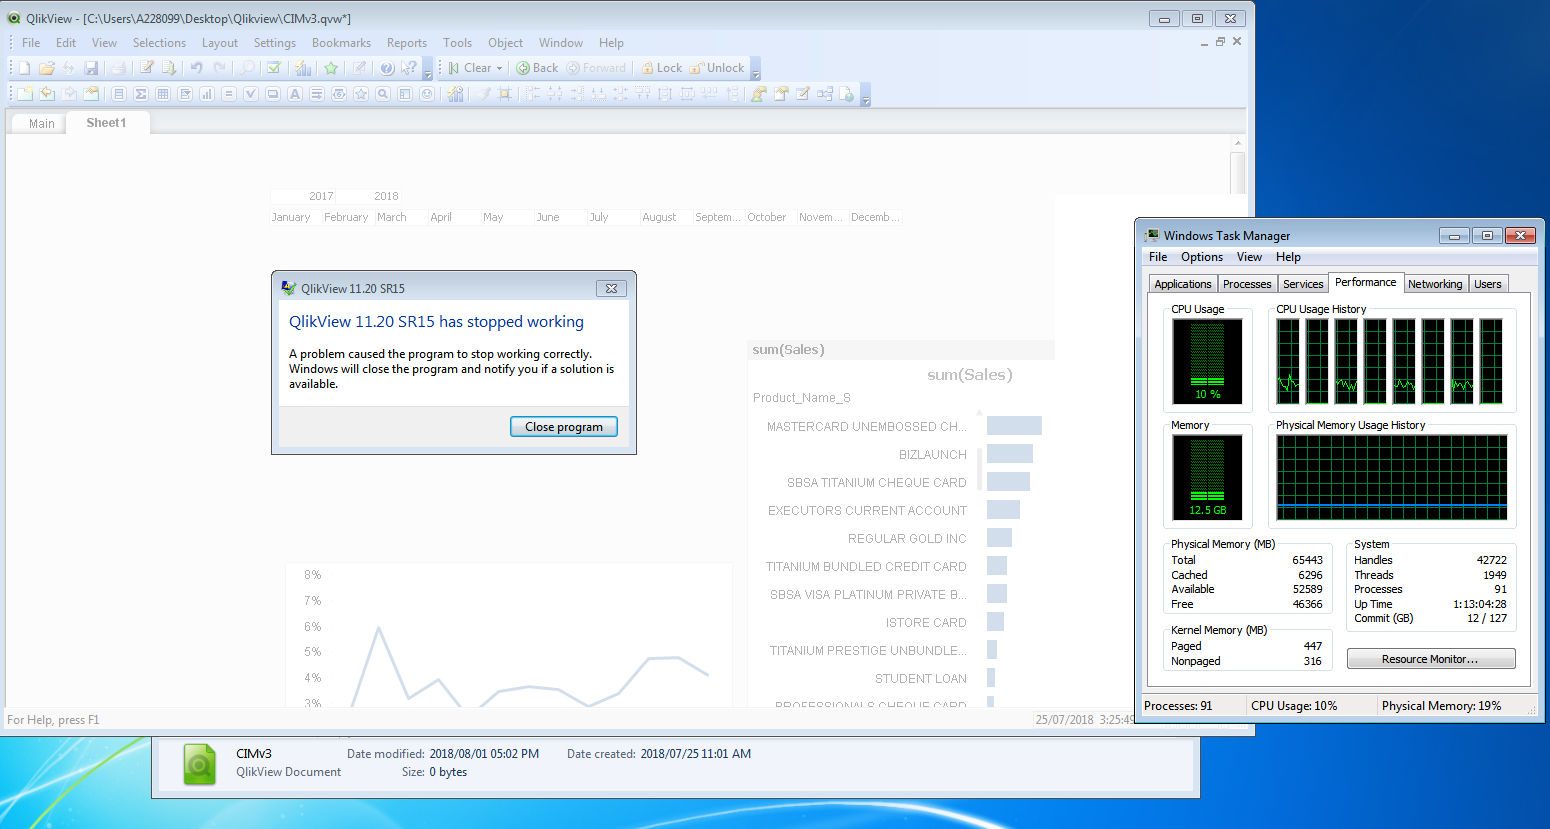Open the Bookmarks menu
The height and width of the screenshot is (829, 1550).
(x=341, y=43)
